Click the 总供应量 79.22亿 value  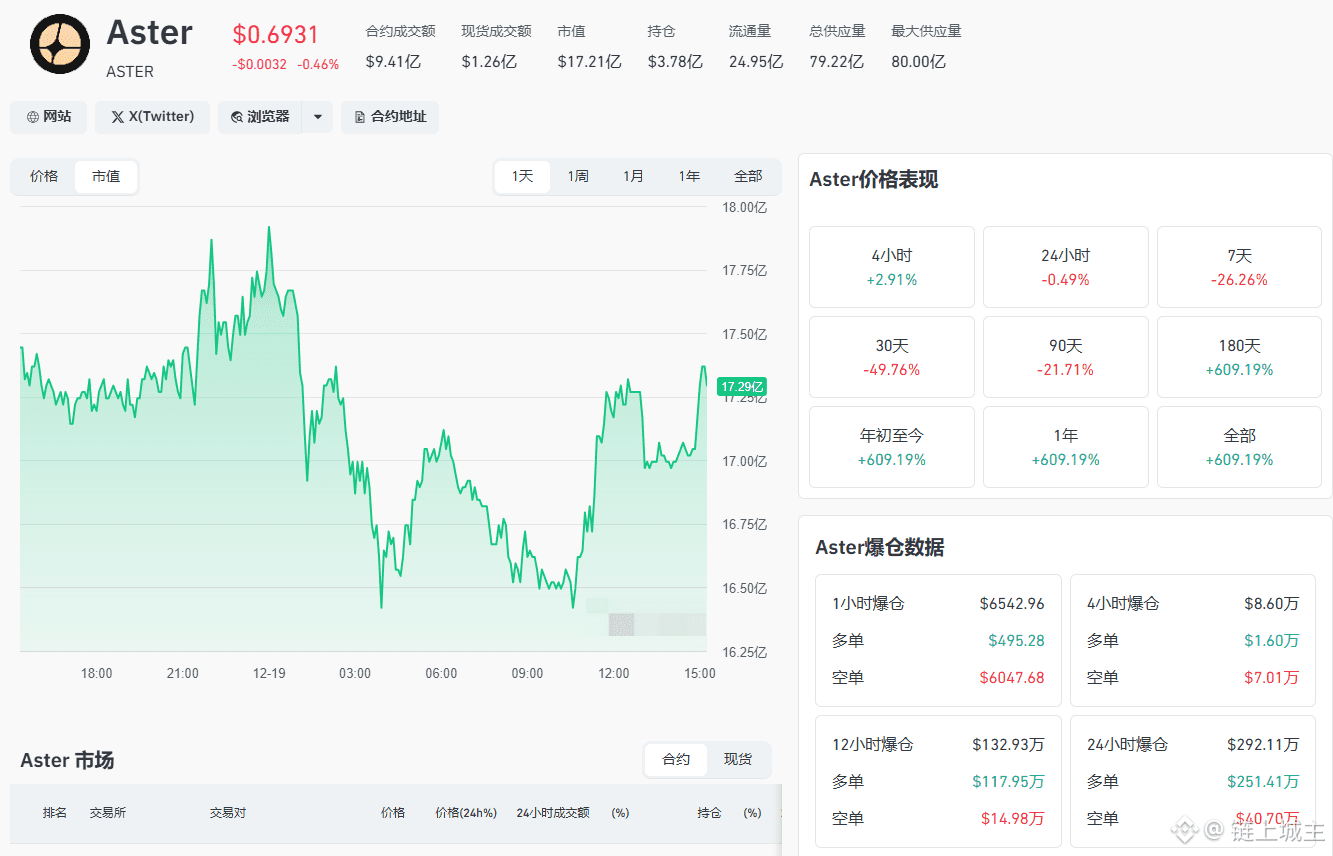coord(837,62)
